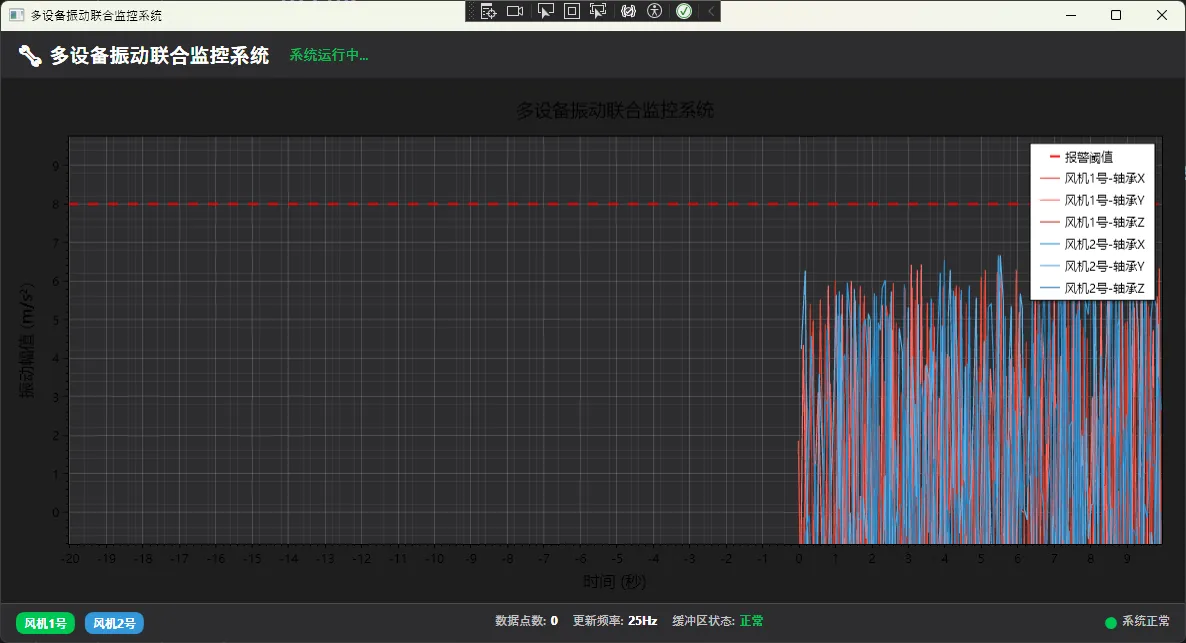Click the track focused element icon
The image size is (1186, 643).
pyautogui.click(x=599, y=11)
